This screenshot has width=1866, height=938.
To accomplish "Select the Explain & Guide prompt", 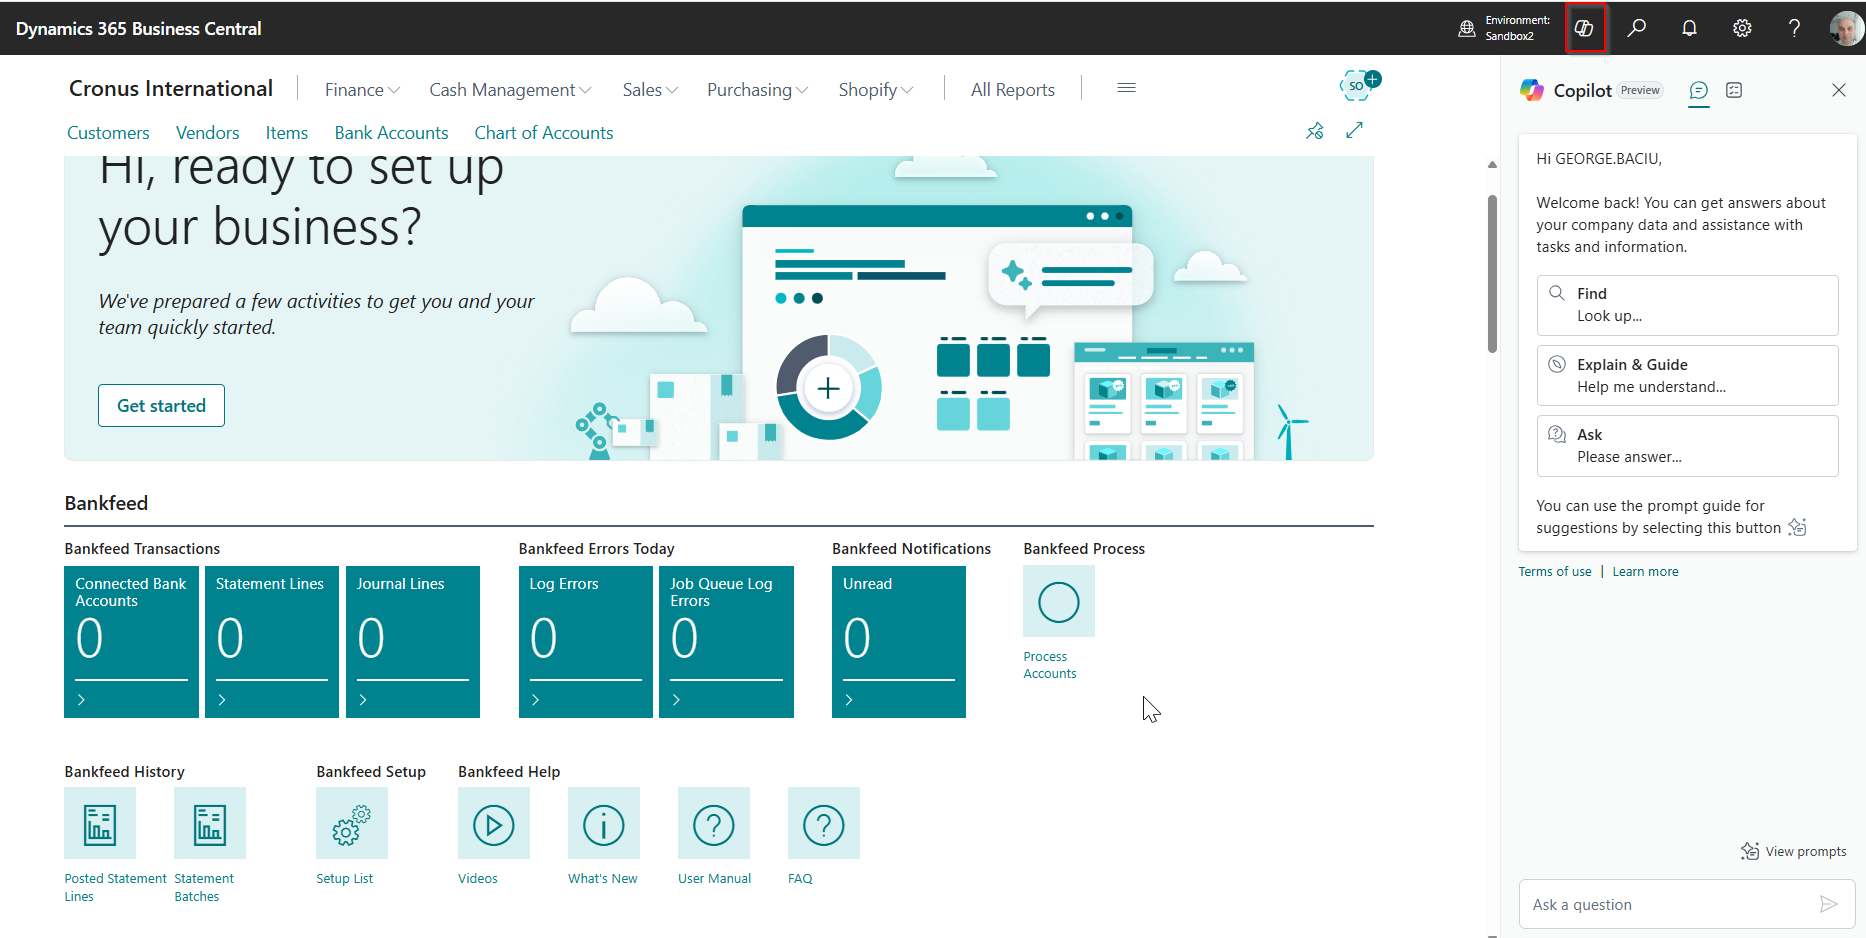I will pos(1687,375).
